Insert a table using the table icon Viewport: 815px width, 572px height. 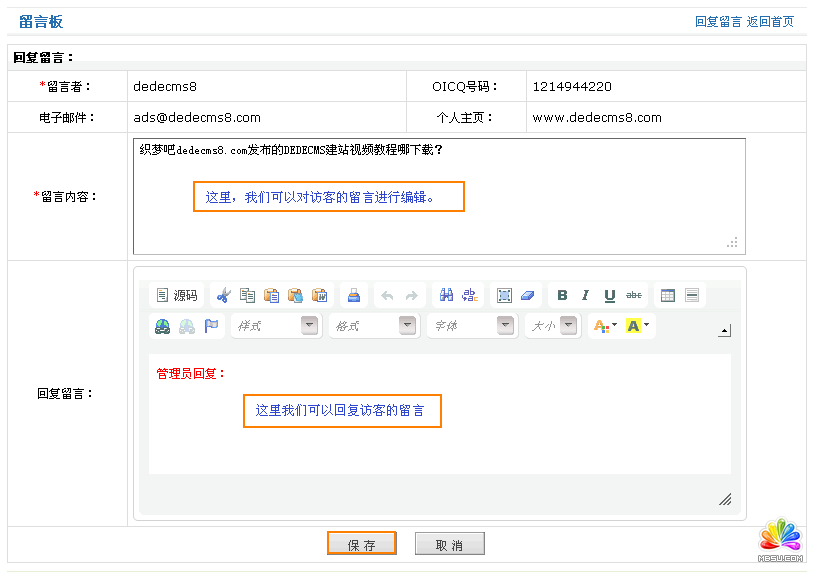pos(668,295)
